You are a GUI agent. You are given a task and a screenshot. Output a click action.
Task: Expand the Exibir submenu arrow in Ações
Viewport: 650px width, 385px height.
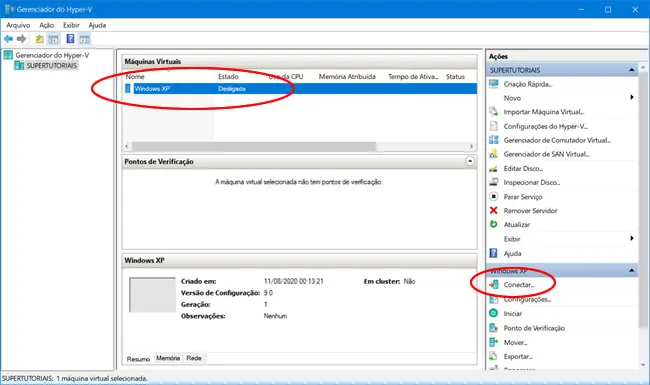[632, 238]
